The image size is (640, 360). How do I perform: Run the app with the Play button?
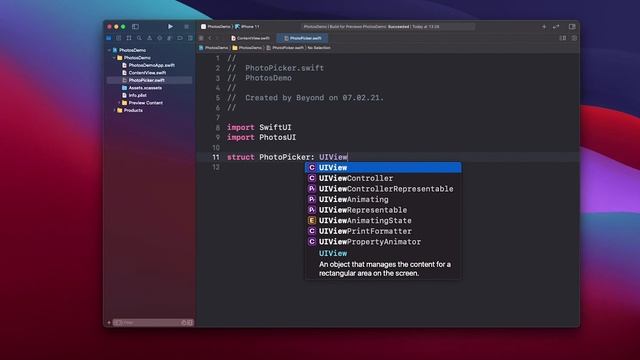(x=170, y=27)
